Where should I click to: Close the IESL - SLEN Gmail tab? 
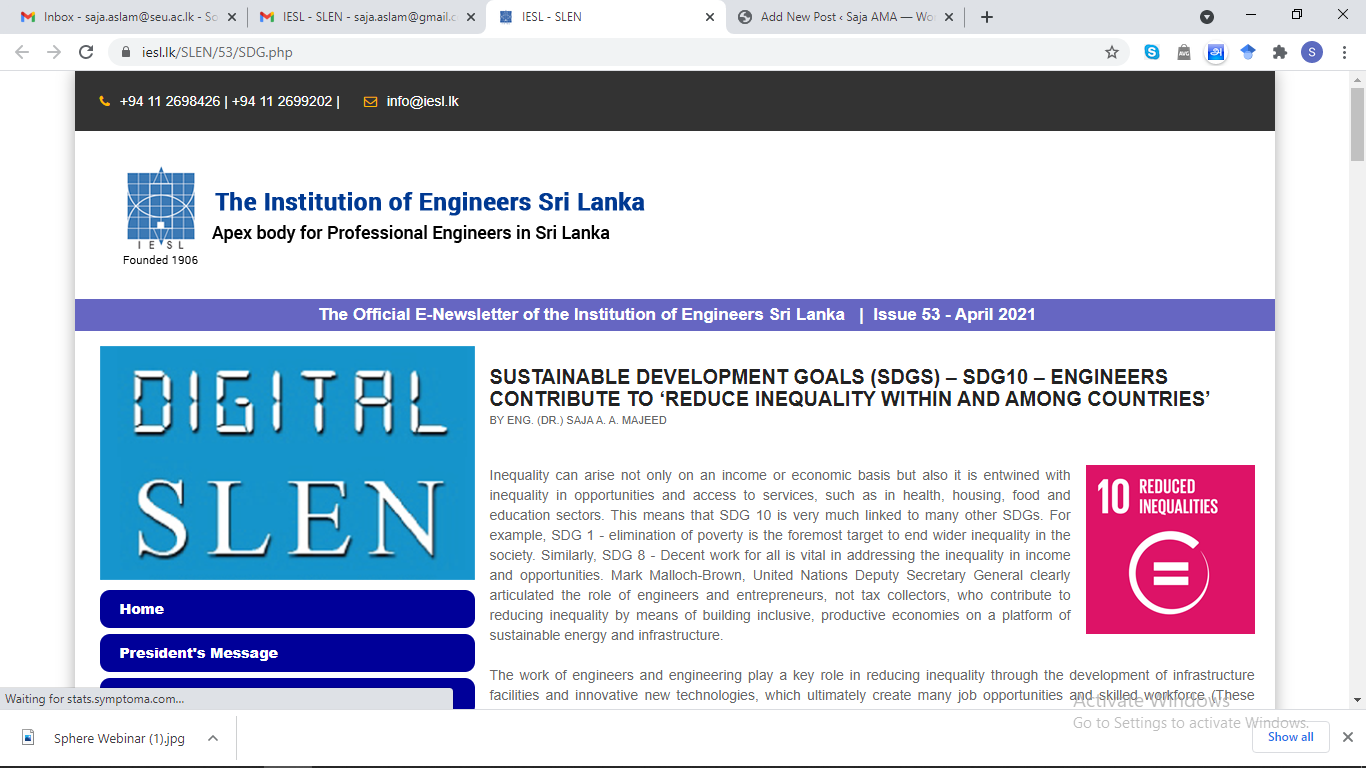coord(470,17)
